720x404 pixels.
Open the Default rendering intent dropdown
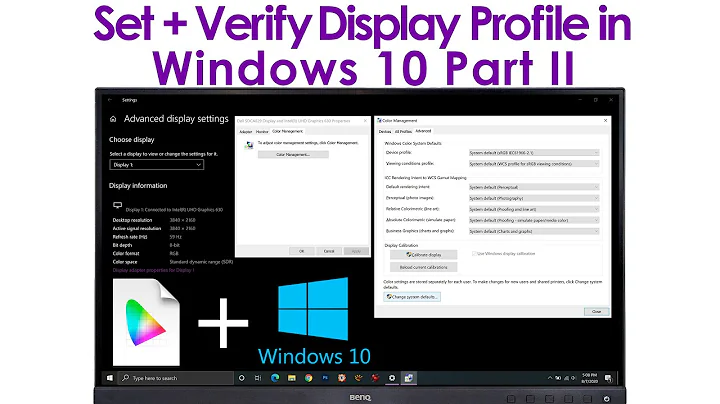[x=534, y=187]
